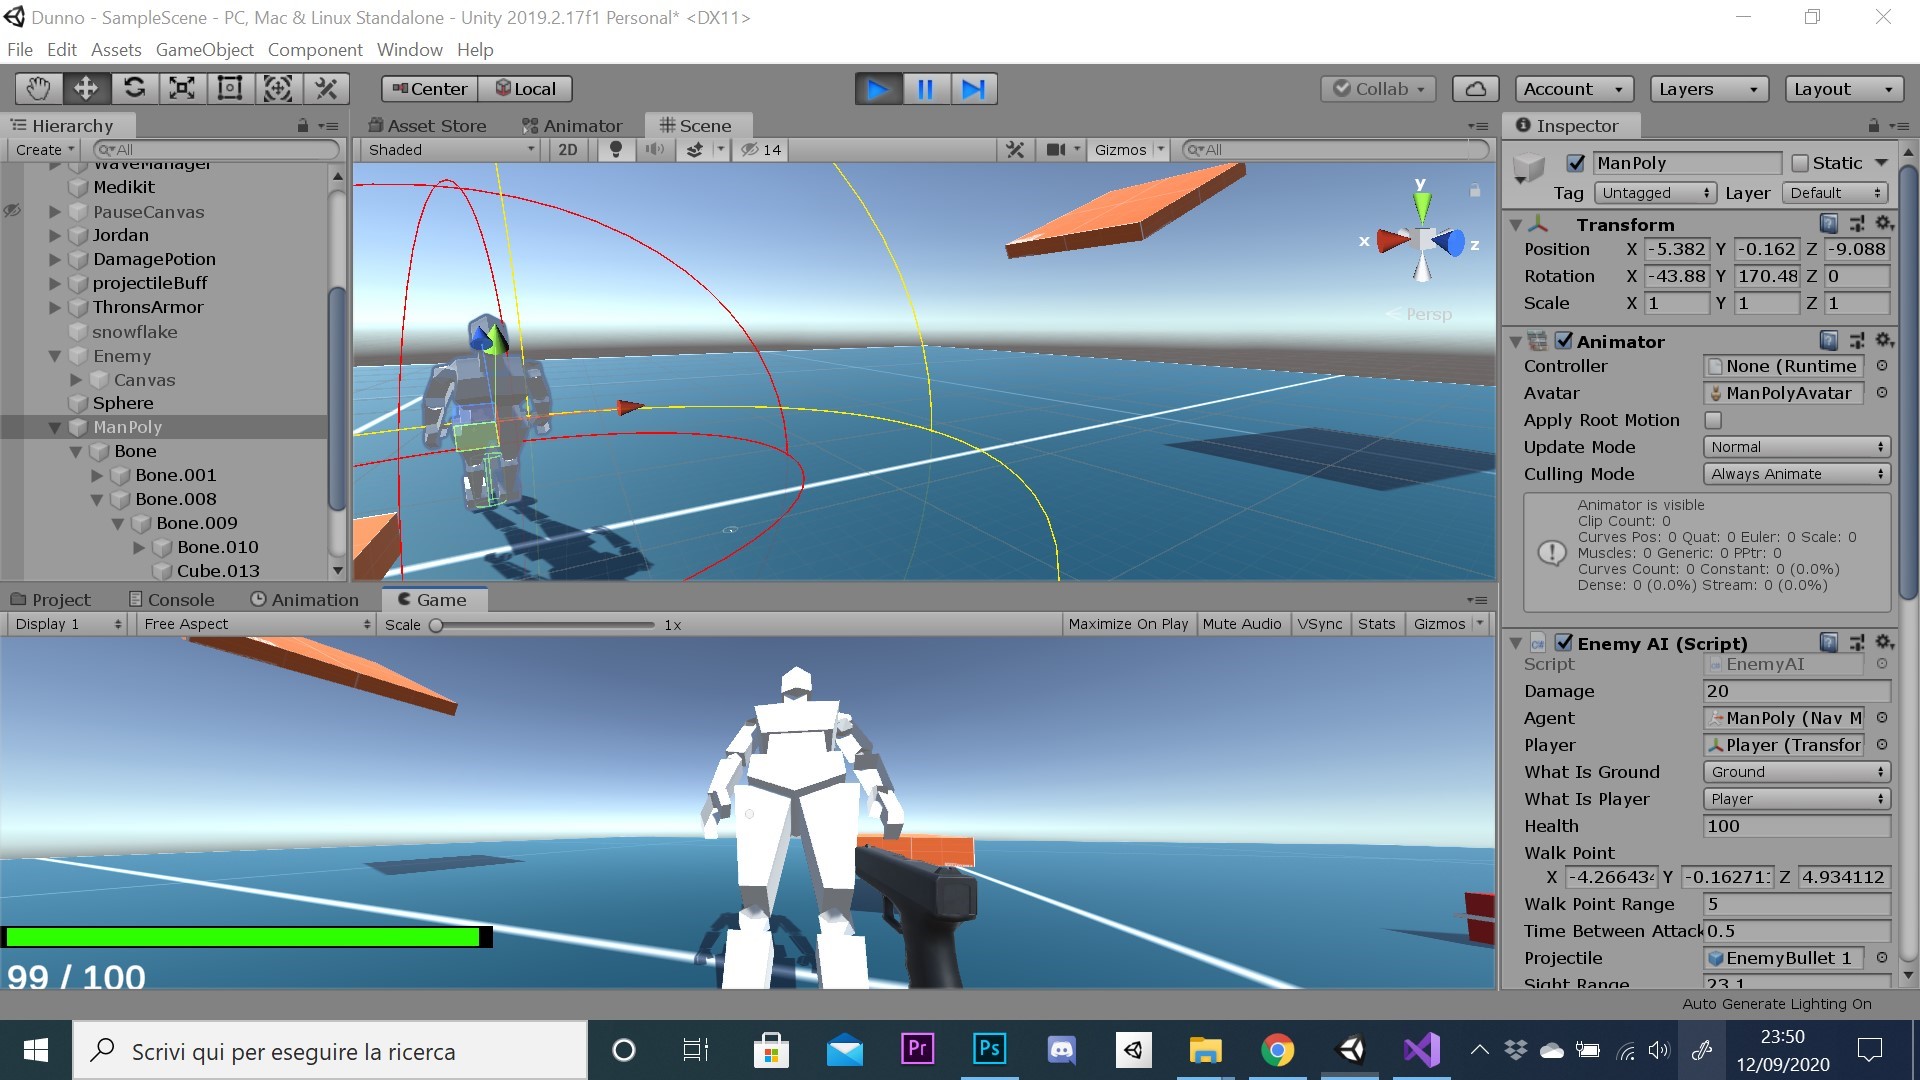Select the Rotate tool icon
1920x1080 pixels.
click(x=134, y=89)
